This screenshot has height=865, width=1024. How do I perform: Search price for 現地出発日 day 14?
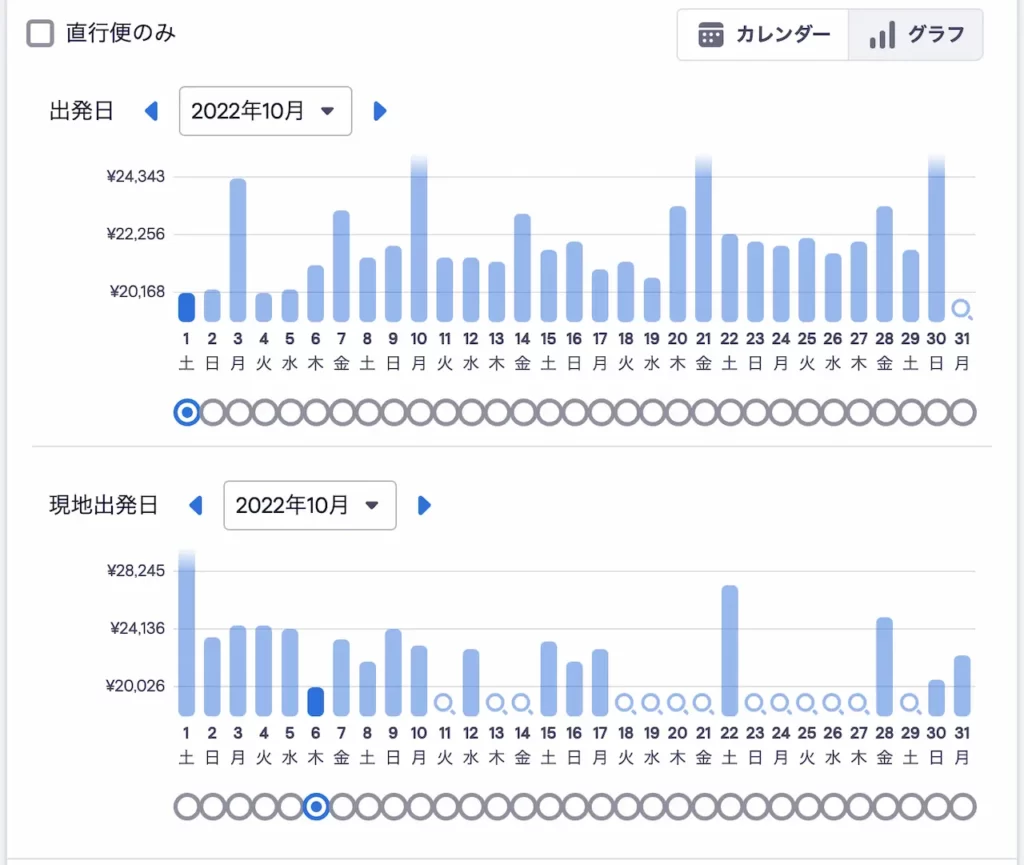(x=522, y=703)
